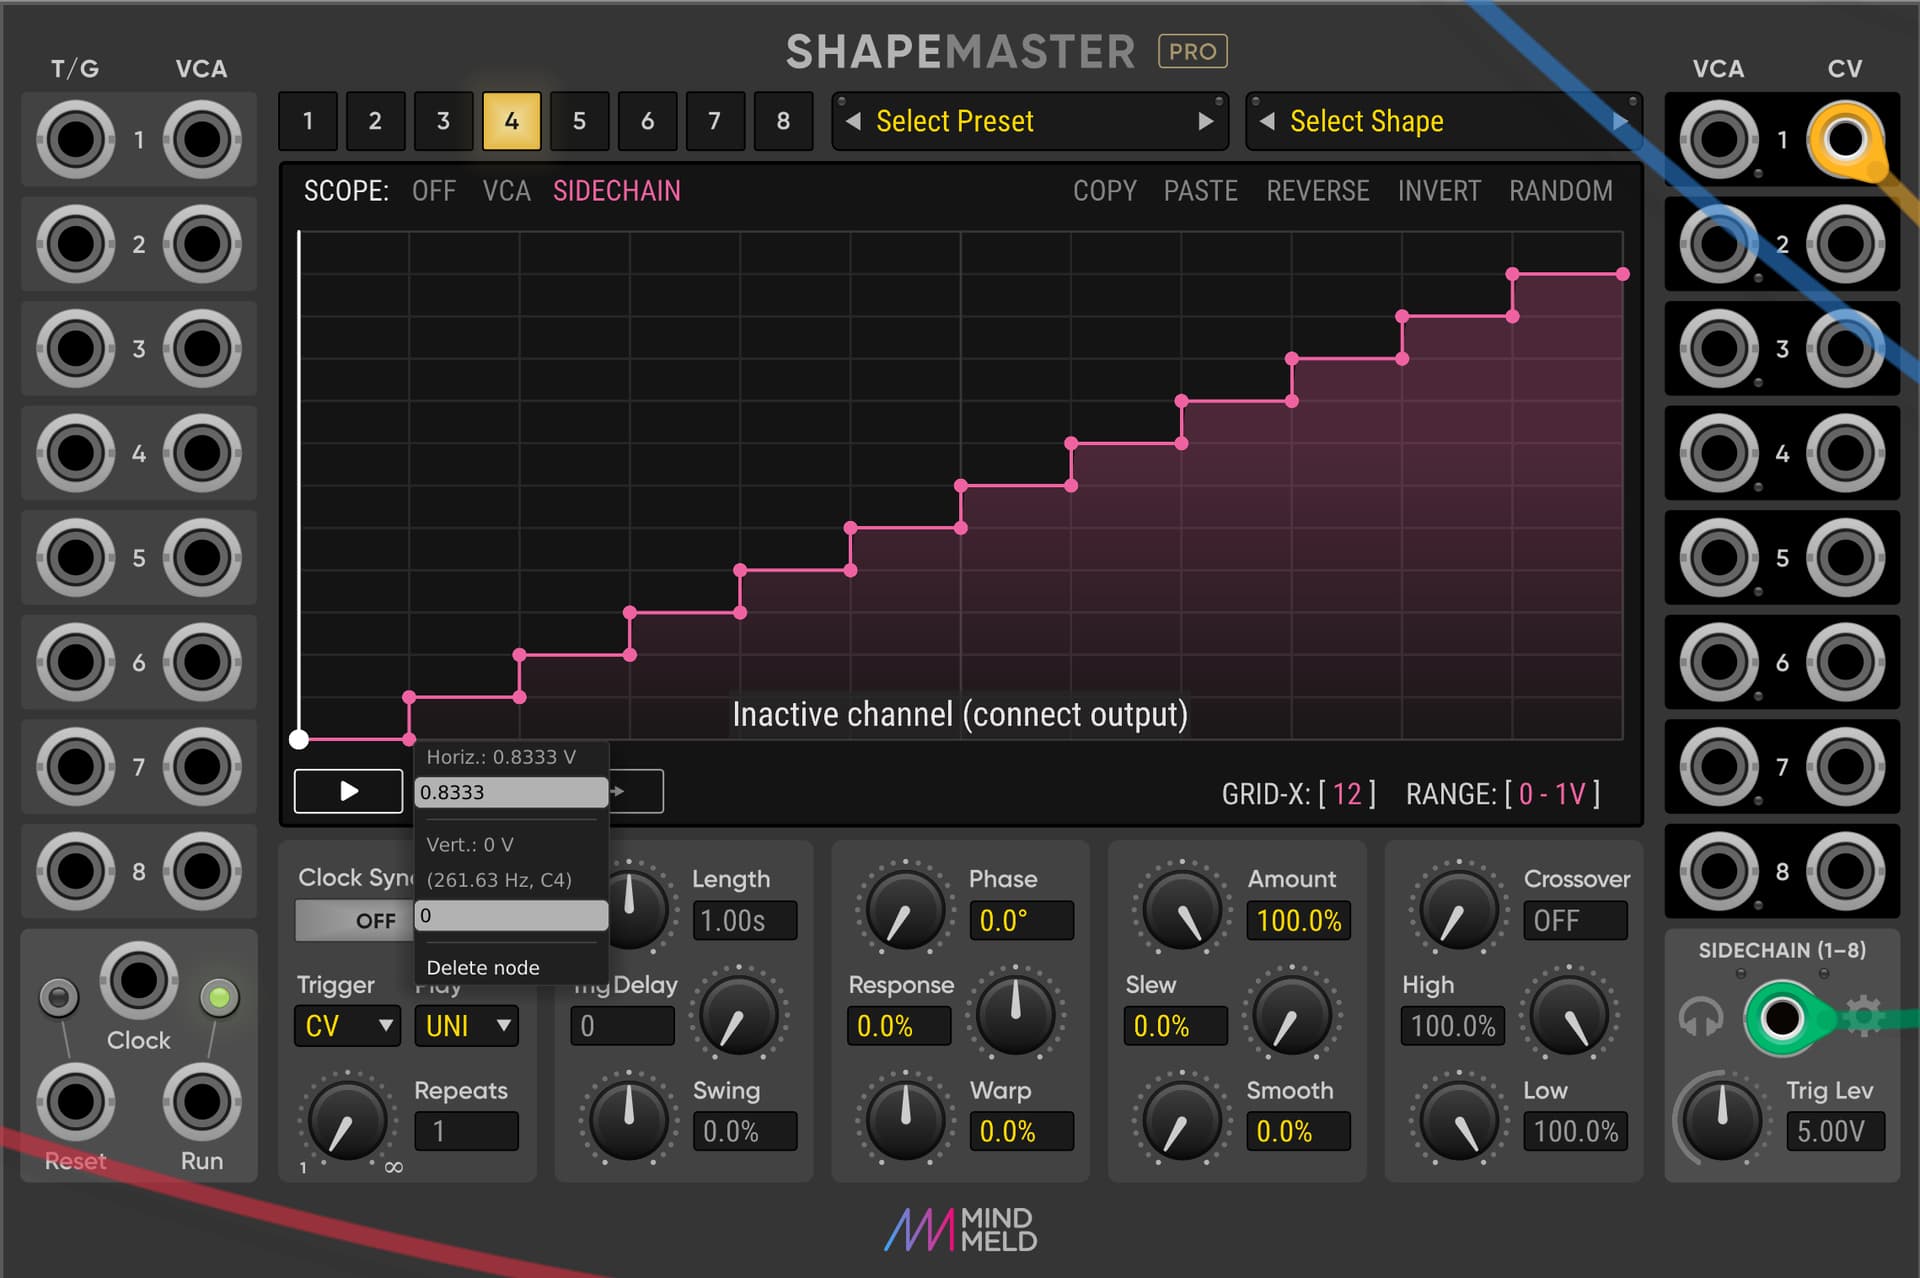Click the CV output jack for channel 6
1920x1278 pixels.
[1845, 662]
